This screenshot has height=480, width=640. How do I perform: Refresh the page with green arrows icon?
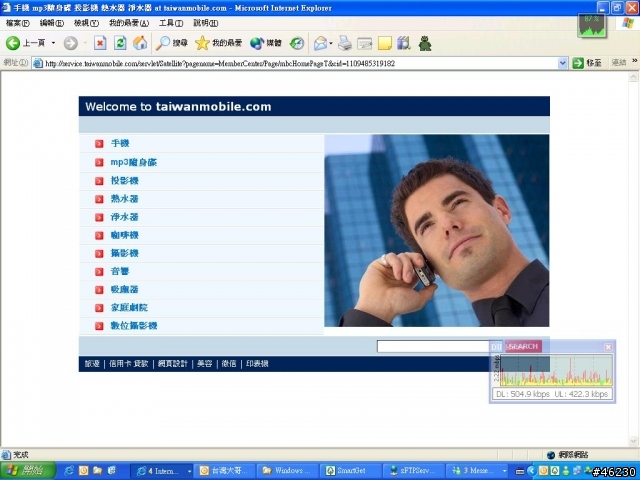(120, 43)
